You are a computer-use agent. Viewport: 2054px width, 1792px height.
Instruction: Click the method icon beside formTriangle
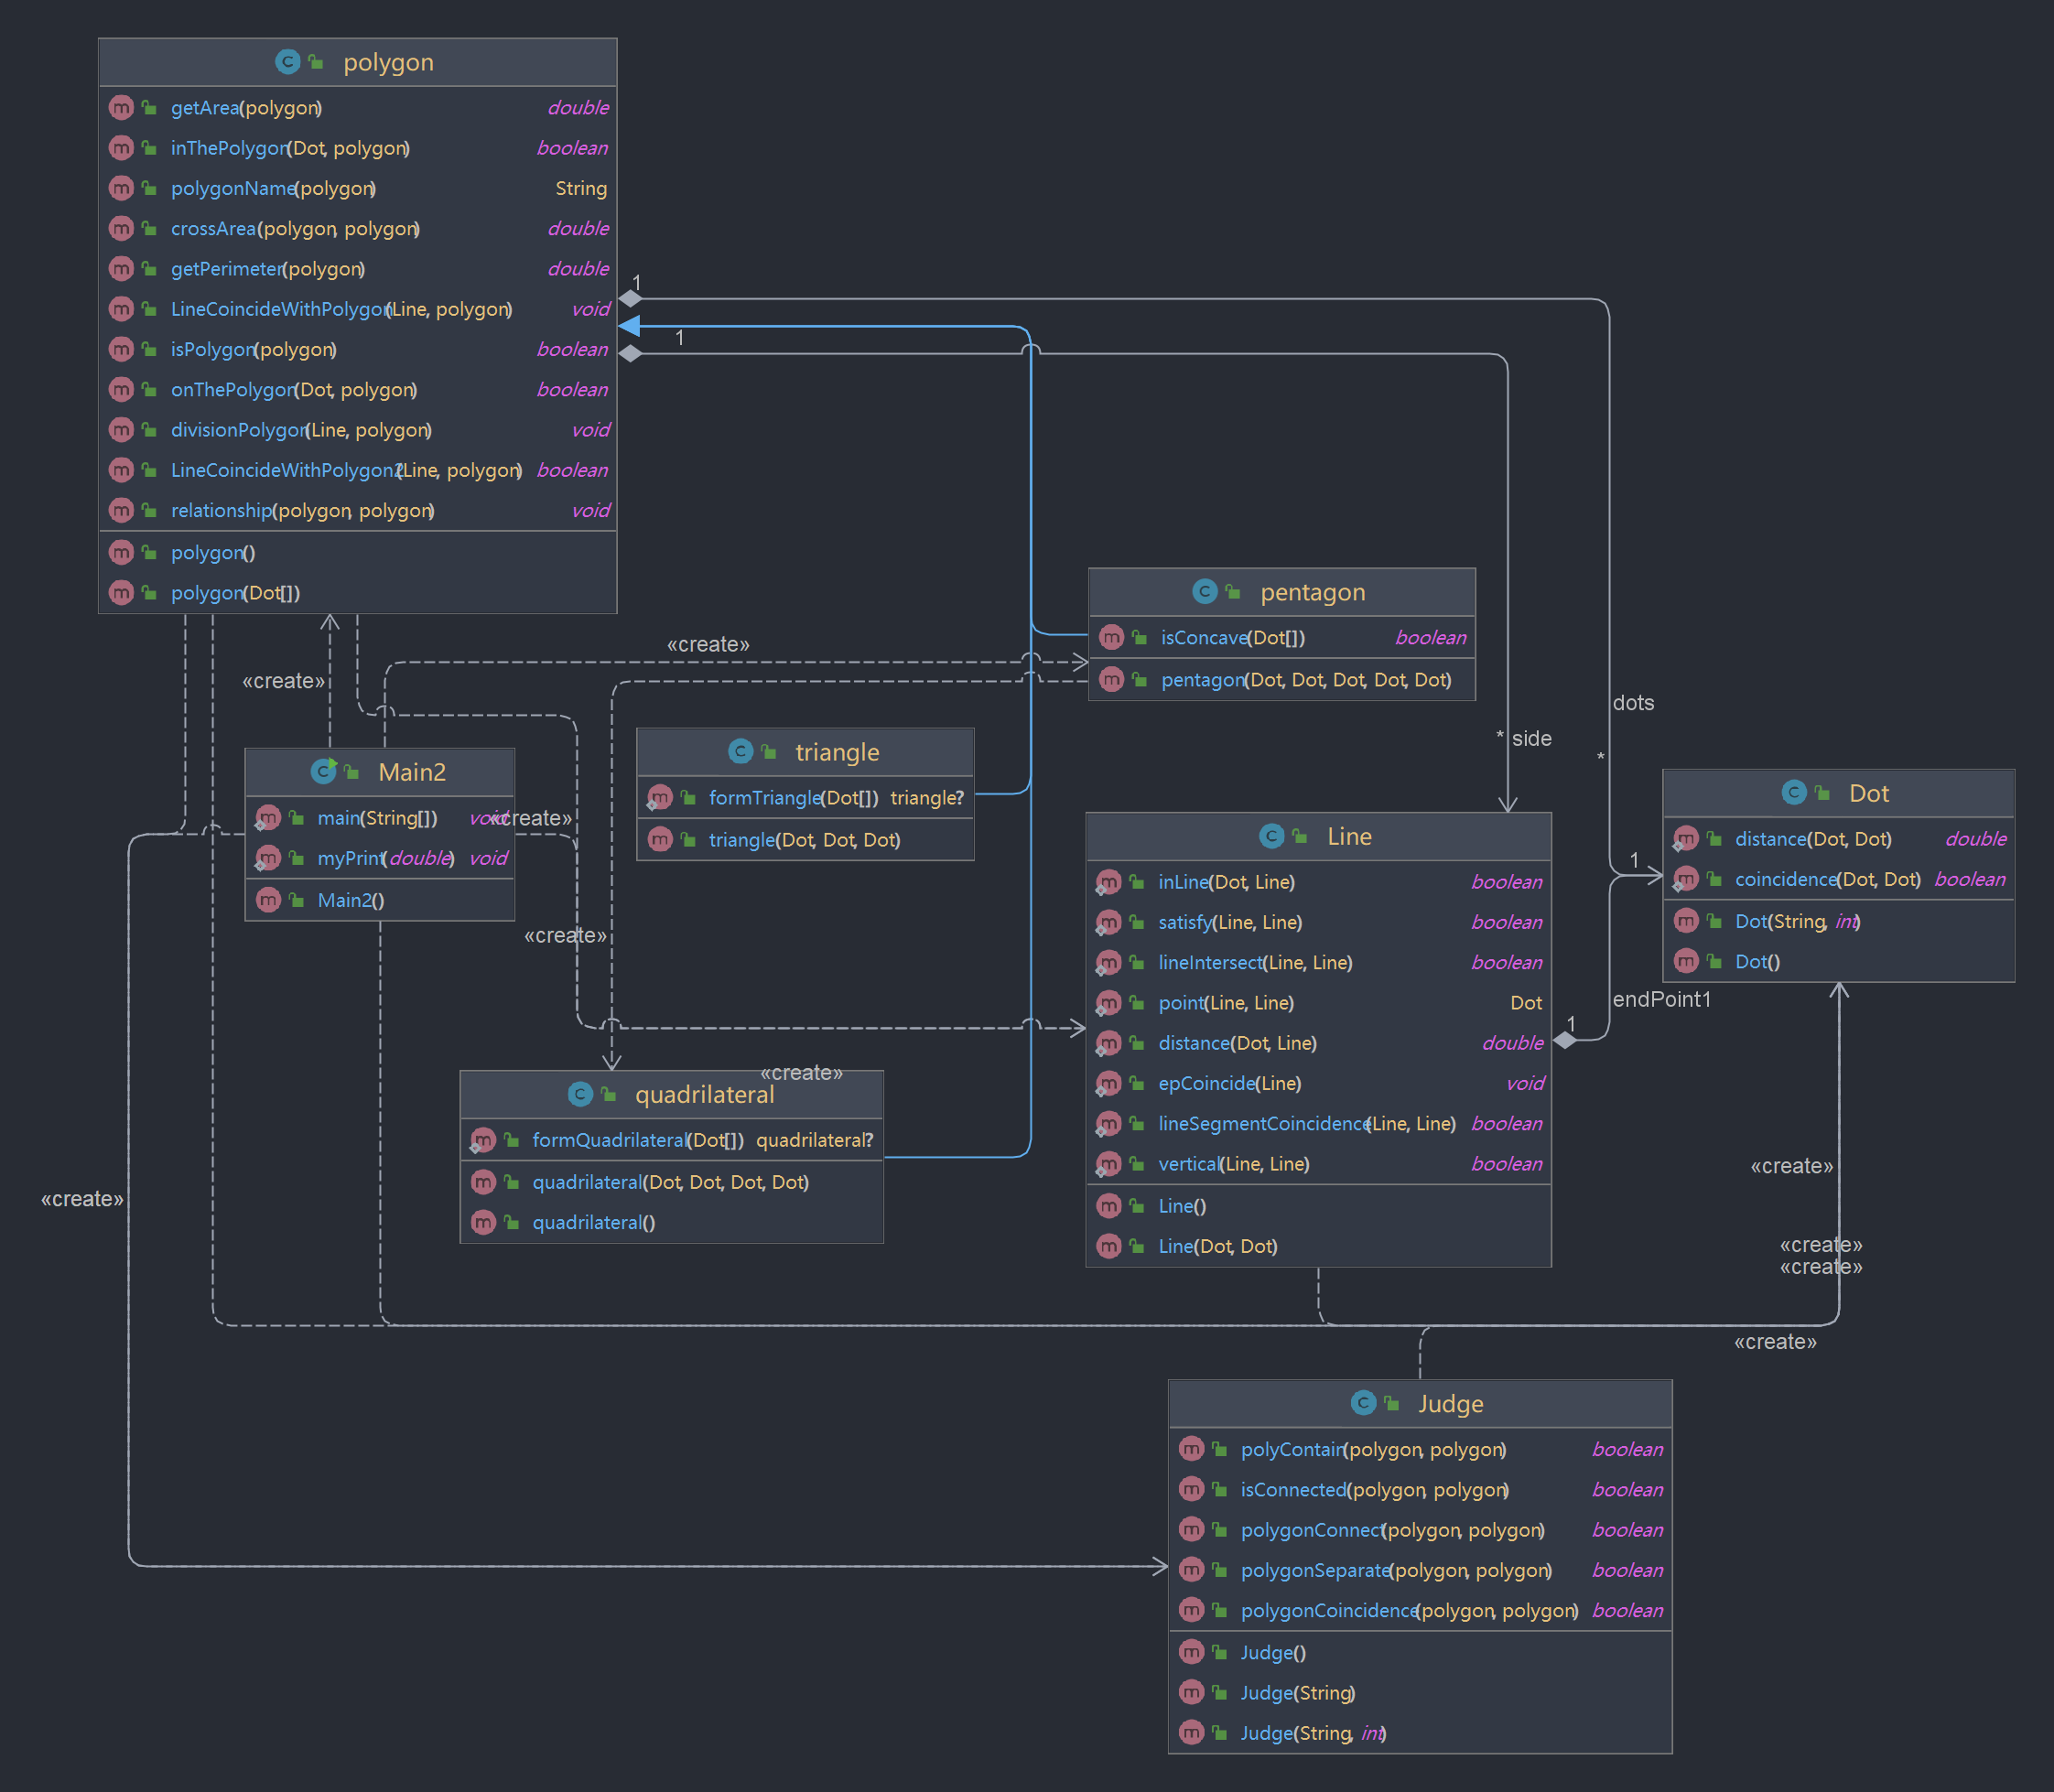click(660, 798)
